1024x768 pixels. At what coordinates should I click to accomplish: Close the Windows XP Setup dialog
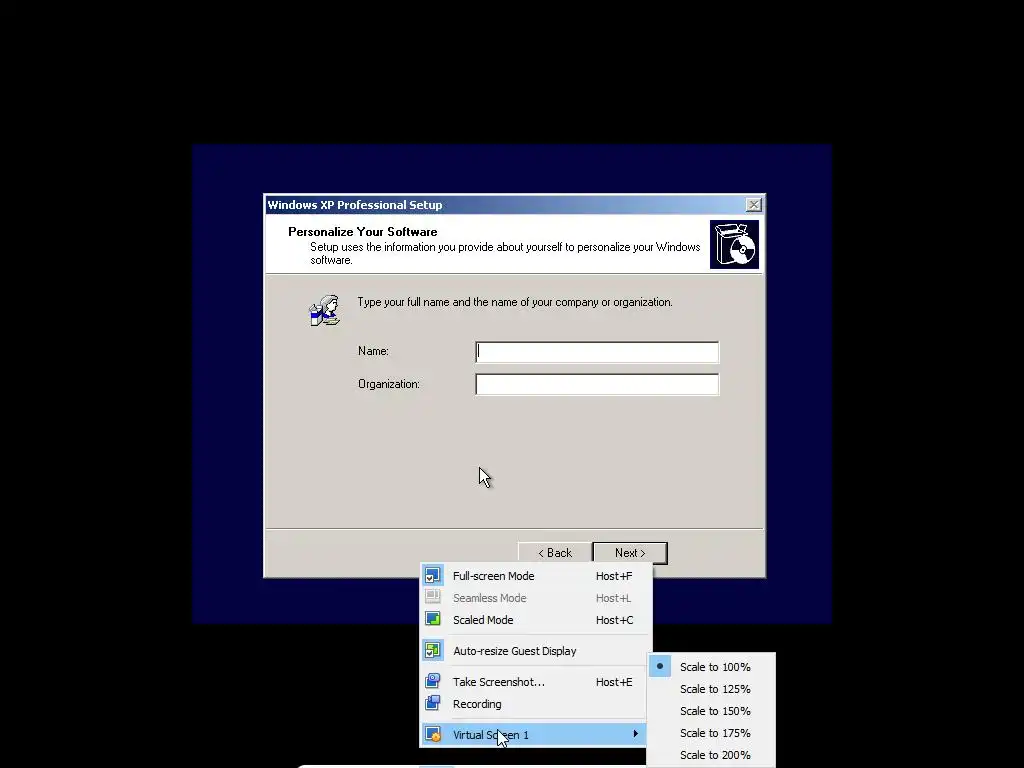[x=754, y=204]
